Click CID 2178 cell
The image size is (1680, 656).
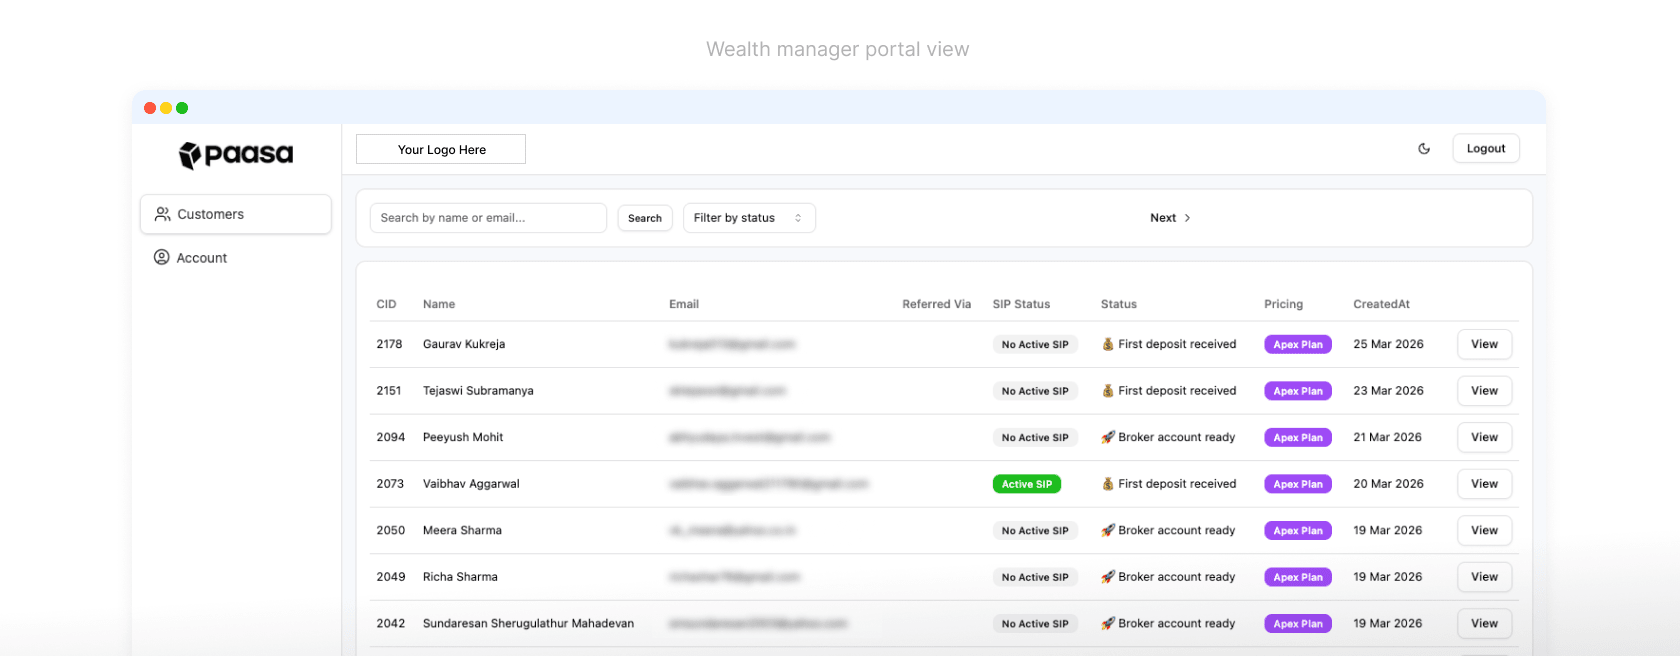[x=389, y=344]
